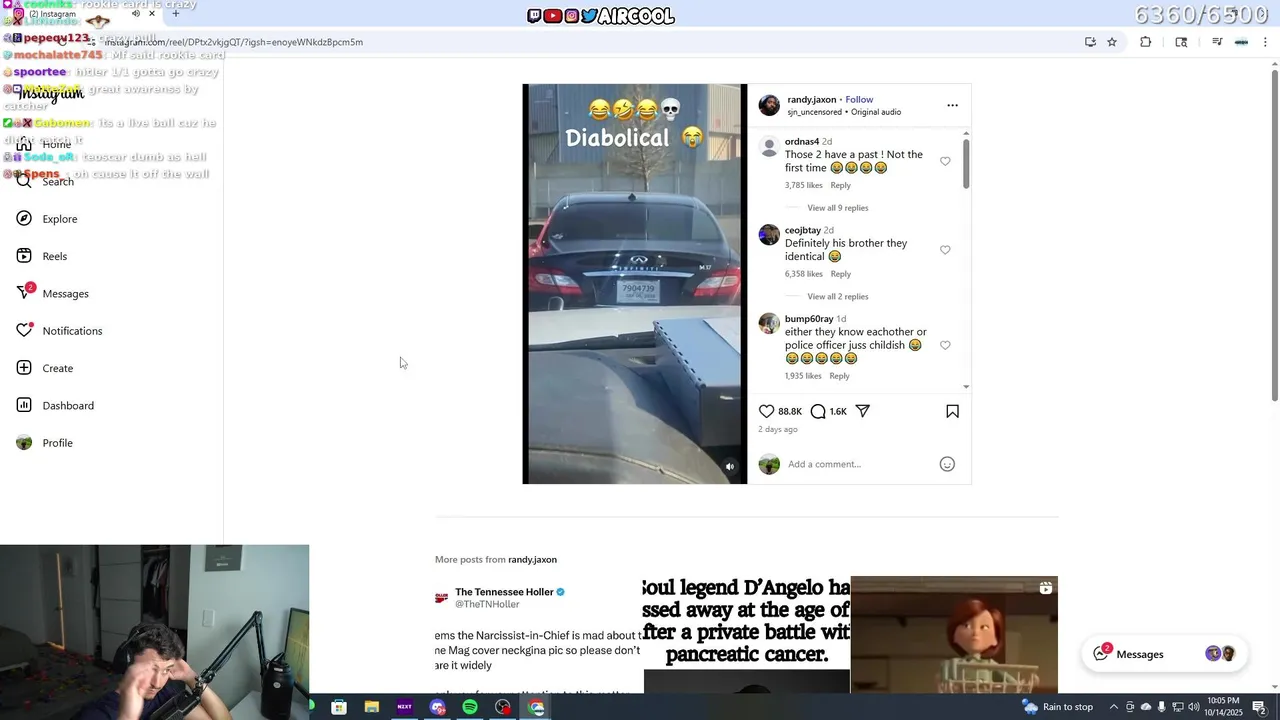Reply to ordnas4's comment
Screen dimensions: 1280x720
point(841,185)
